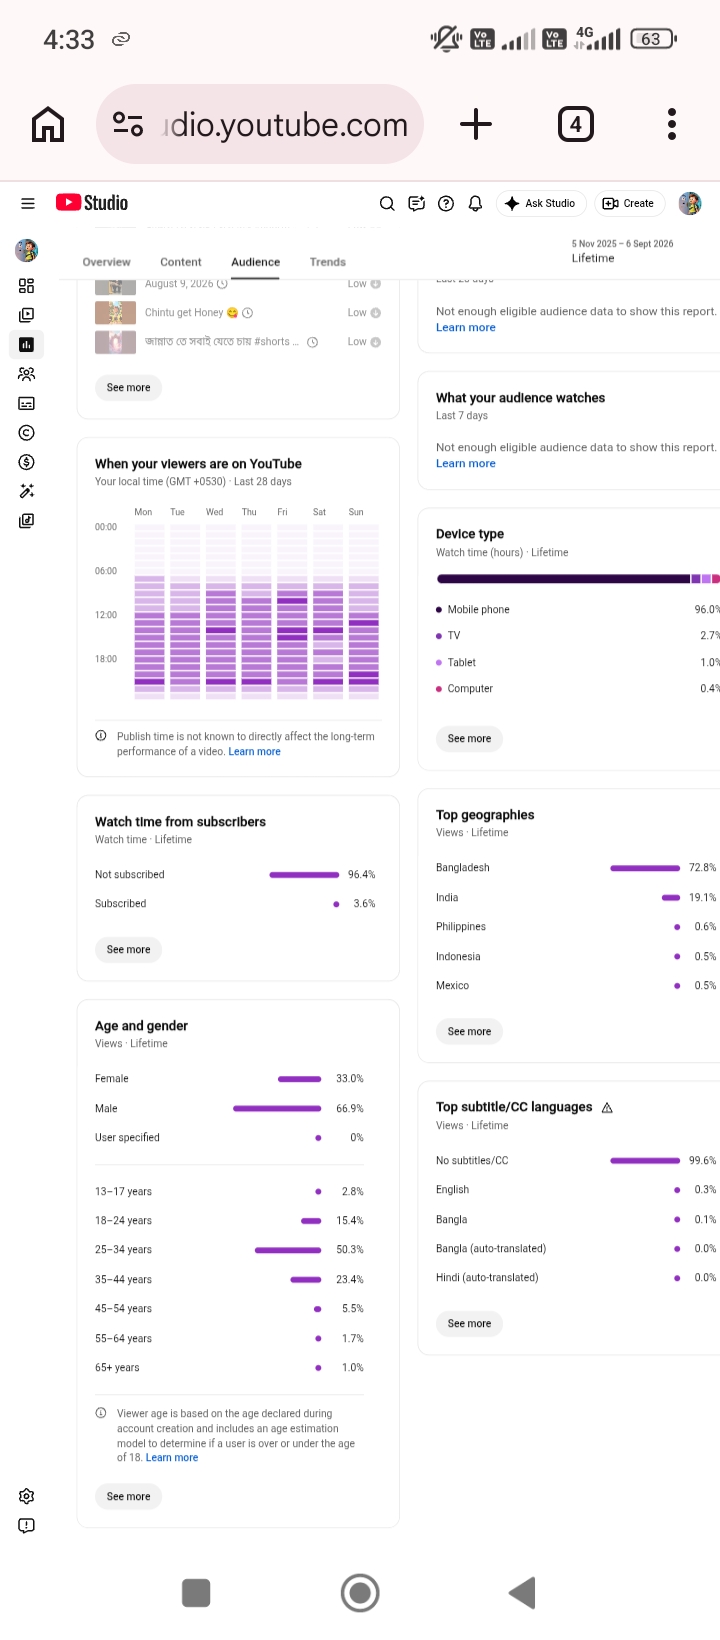Open the Content sidebar icon
The image size is (720, 1640).
tap(27, 315)
